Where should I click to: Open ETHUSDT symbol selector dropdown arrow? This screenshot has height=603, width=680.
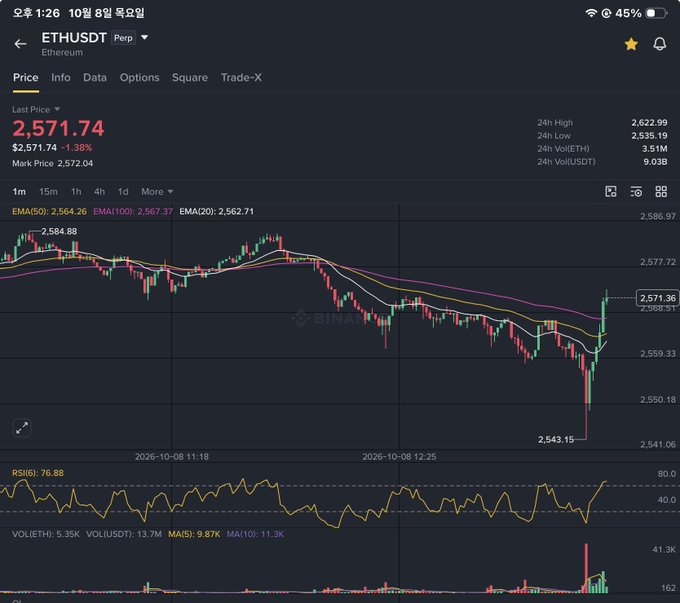144,38
